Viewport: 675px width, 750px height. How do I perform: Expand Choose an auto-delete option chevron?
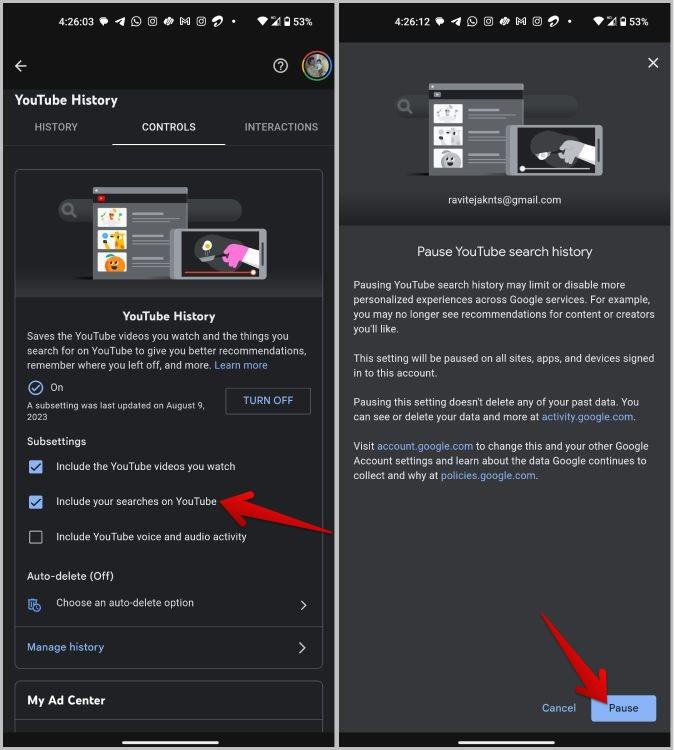[x=303, y=605]
